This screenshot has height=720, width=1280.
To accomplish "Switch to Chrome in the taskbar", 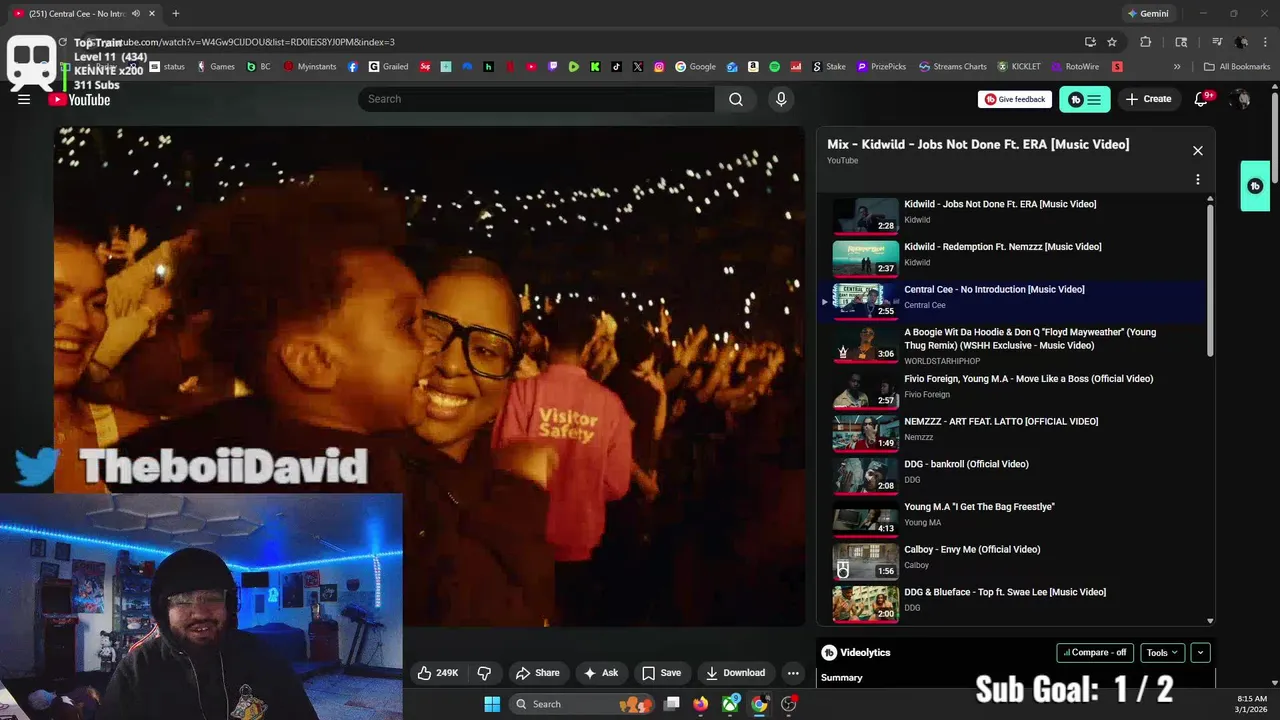I will (x=759, y=704).
